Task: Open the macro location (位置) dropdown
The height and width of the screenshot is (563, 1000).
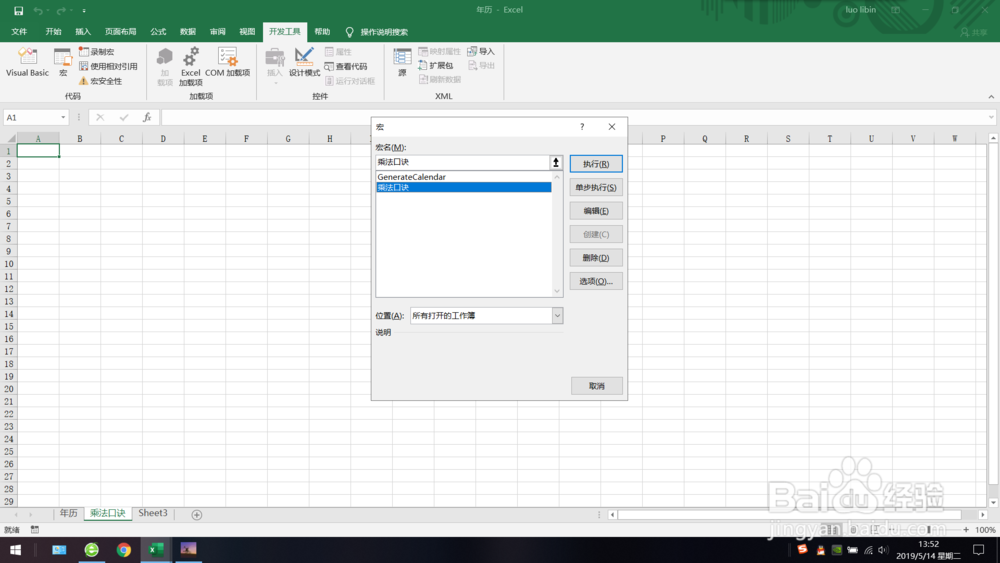Action: [557, 316]
